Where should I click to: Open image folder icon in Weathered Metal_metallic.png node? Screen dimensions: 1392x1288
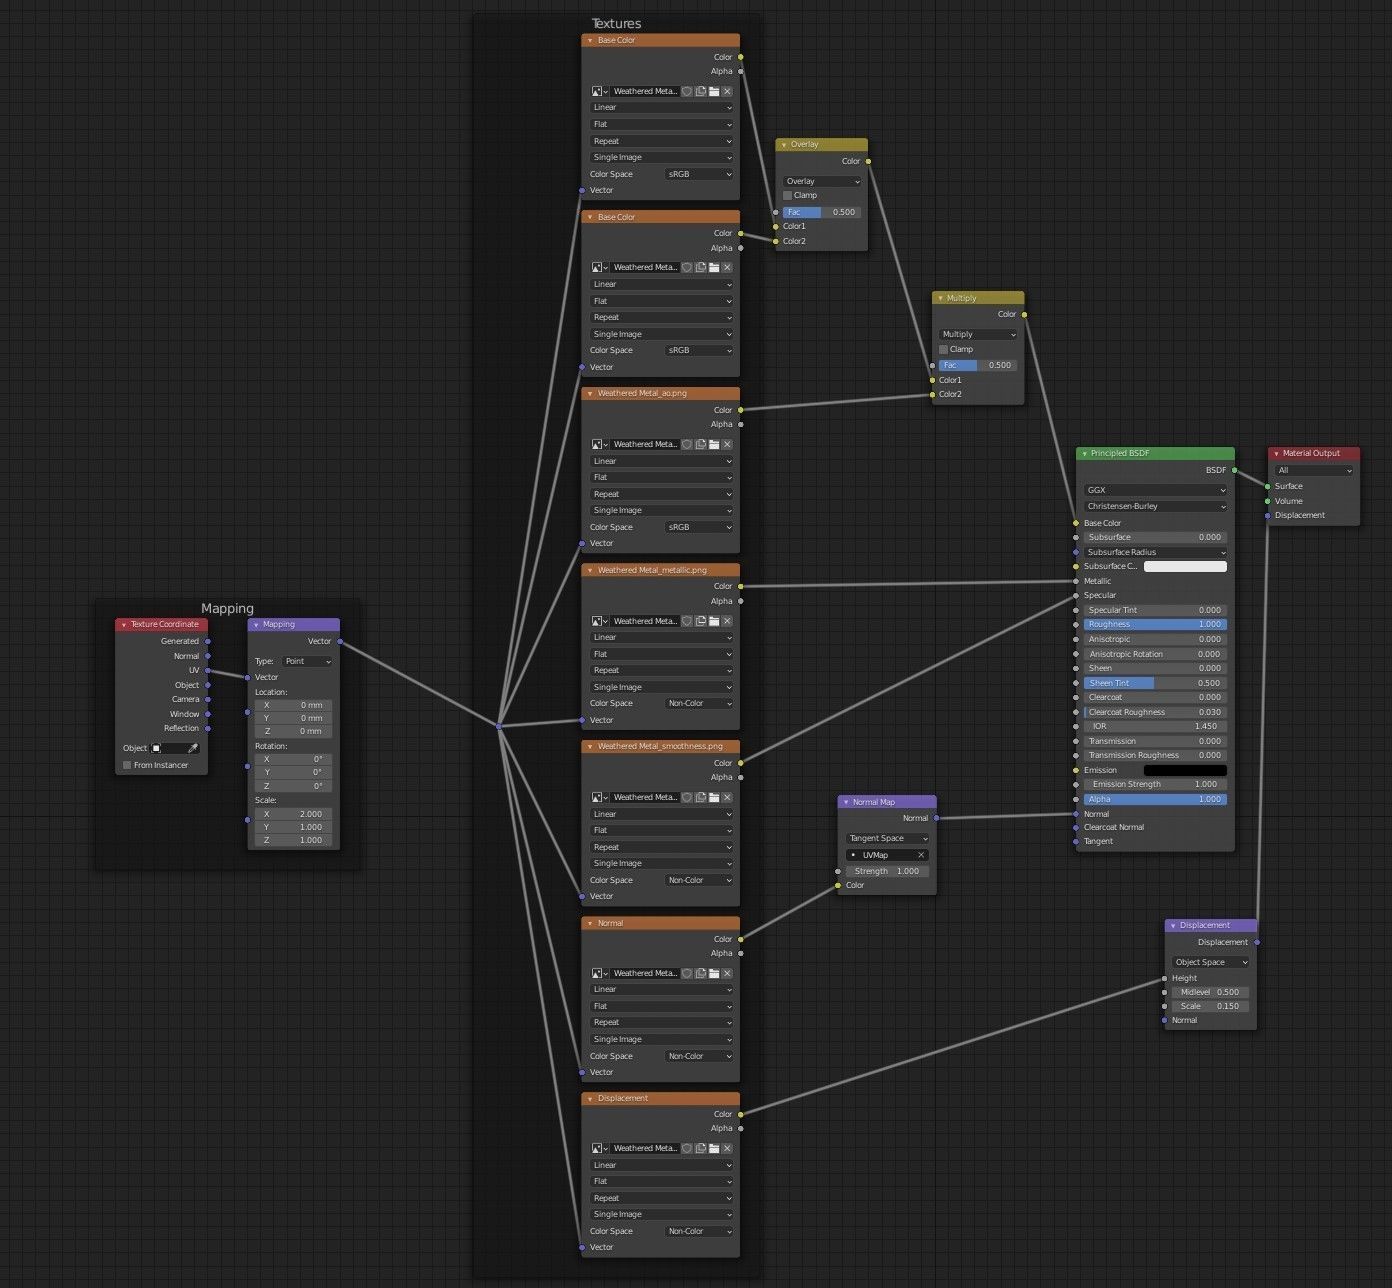[714, 621]
